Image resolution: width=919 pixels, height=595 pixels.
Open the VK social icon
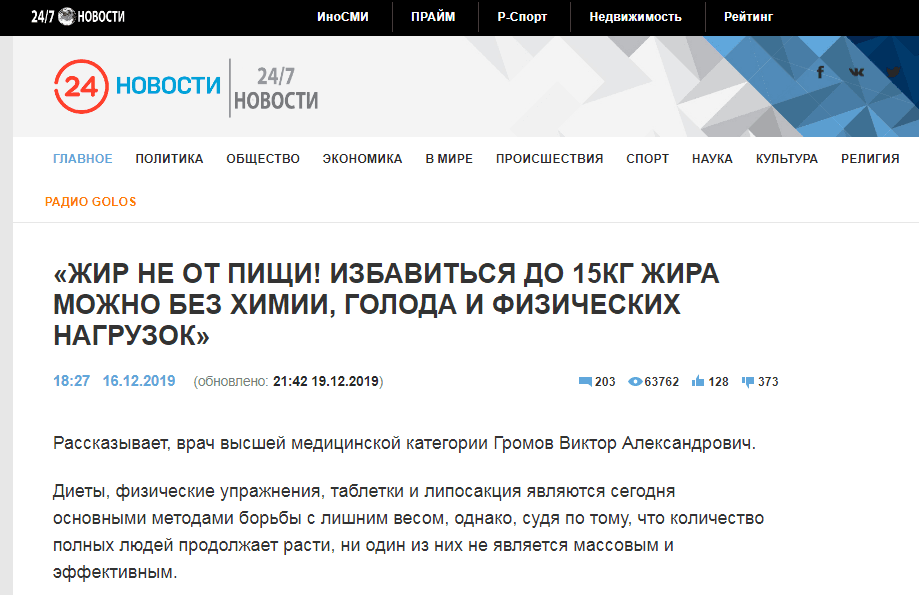(857, 72)
